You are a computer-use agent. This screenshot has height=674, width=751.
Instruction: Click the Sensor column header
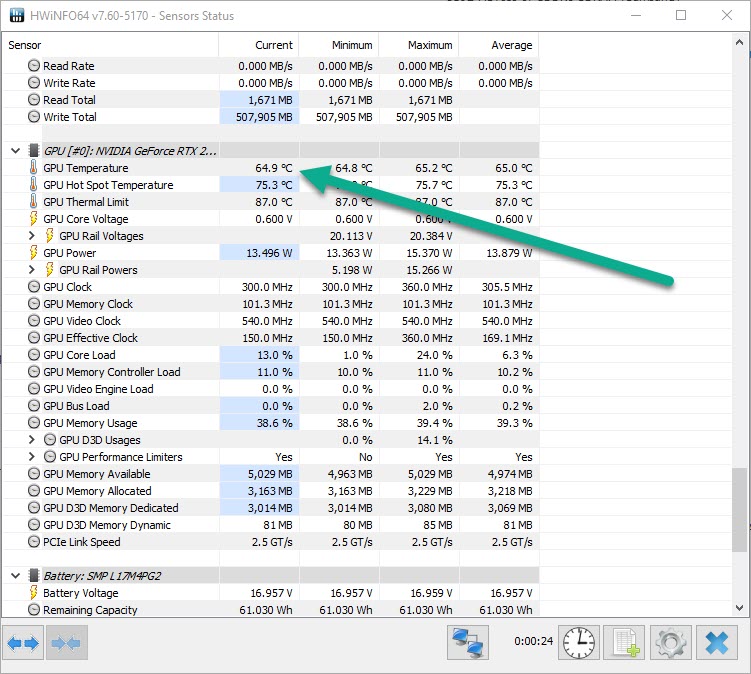pyautogui.click(x=111, y=45)
